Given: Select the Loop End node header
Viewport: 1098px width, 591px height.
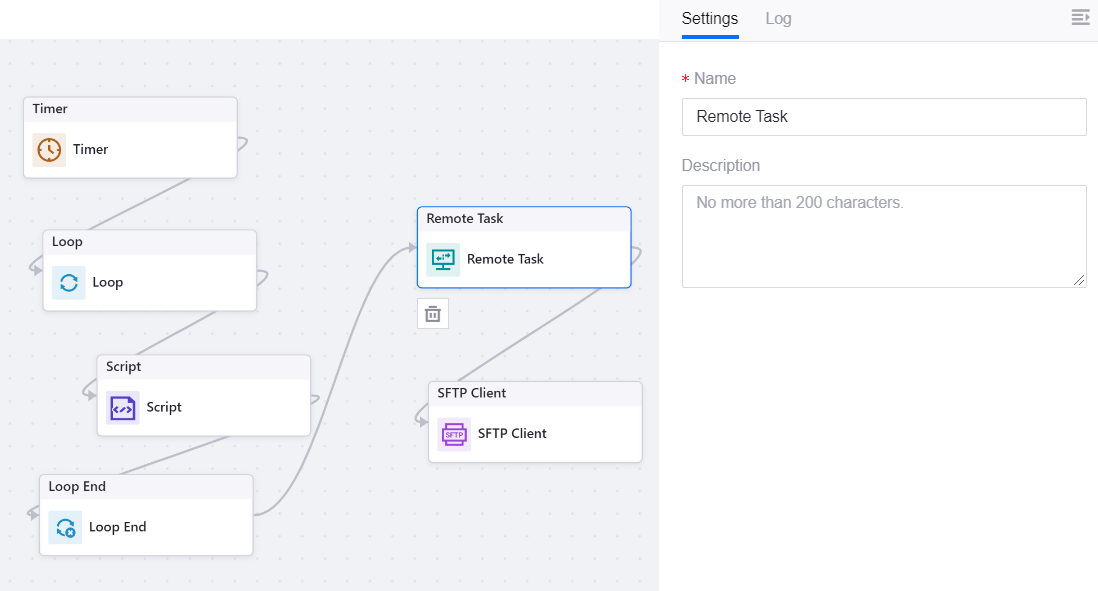Looking at the screenshot, I should [x=146, y=487].
